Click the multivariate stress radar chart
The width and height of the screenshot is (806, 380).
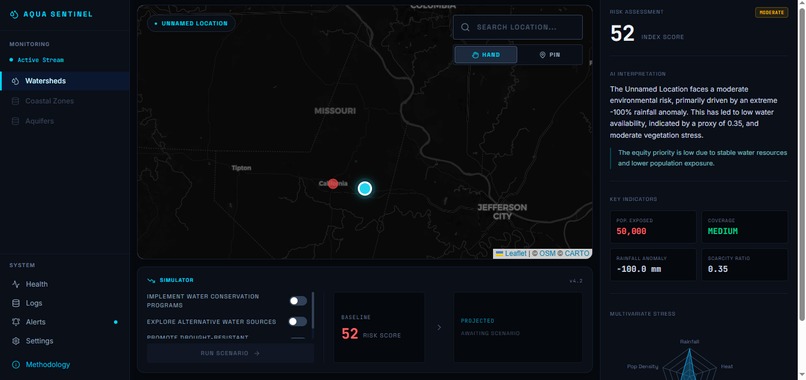pos(689,363)
